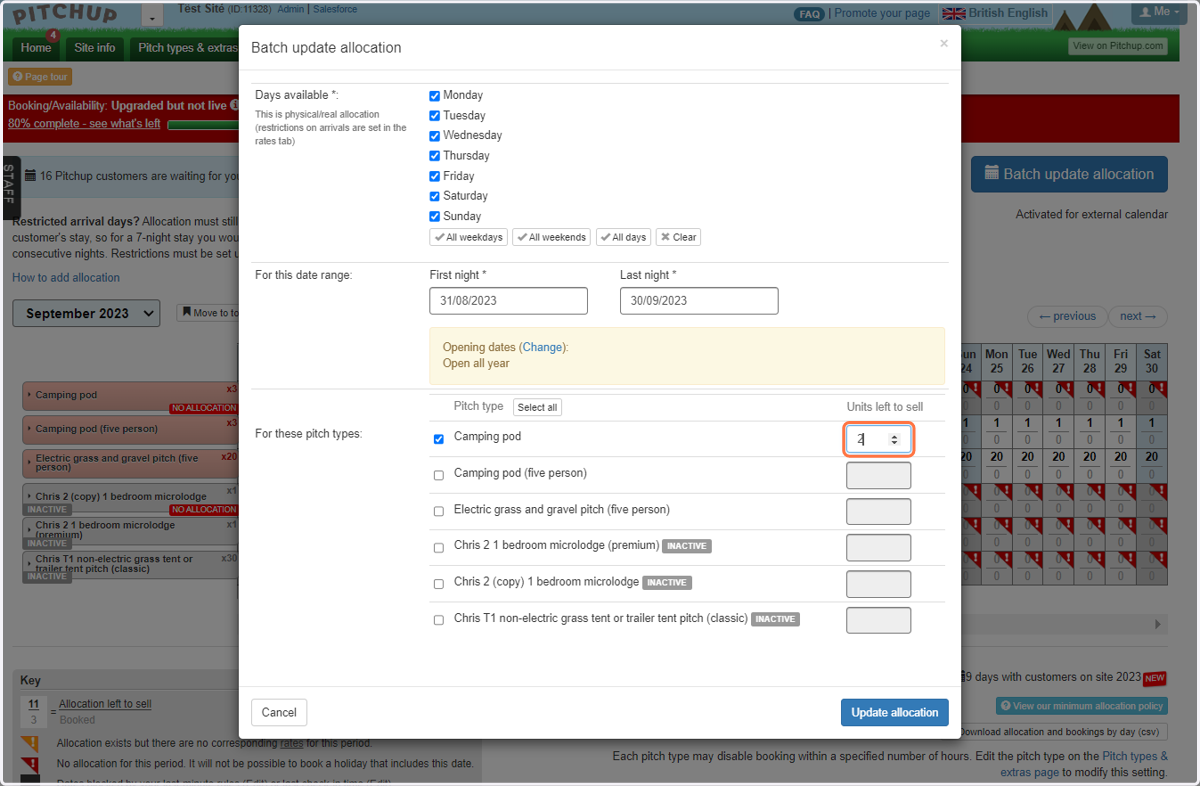Check Chris 2 (copy) 1 bedroom microlodge
1200x786 pixels.
[x=439, y=584]
